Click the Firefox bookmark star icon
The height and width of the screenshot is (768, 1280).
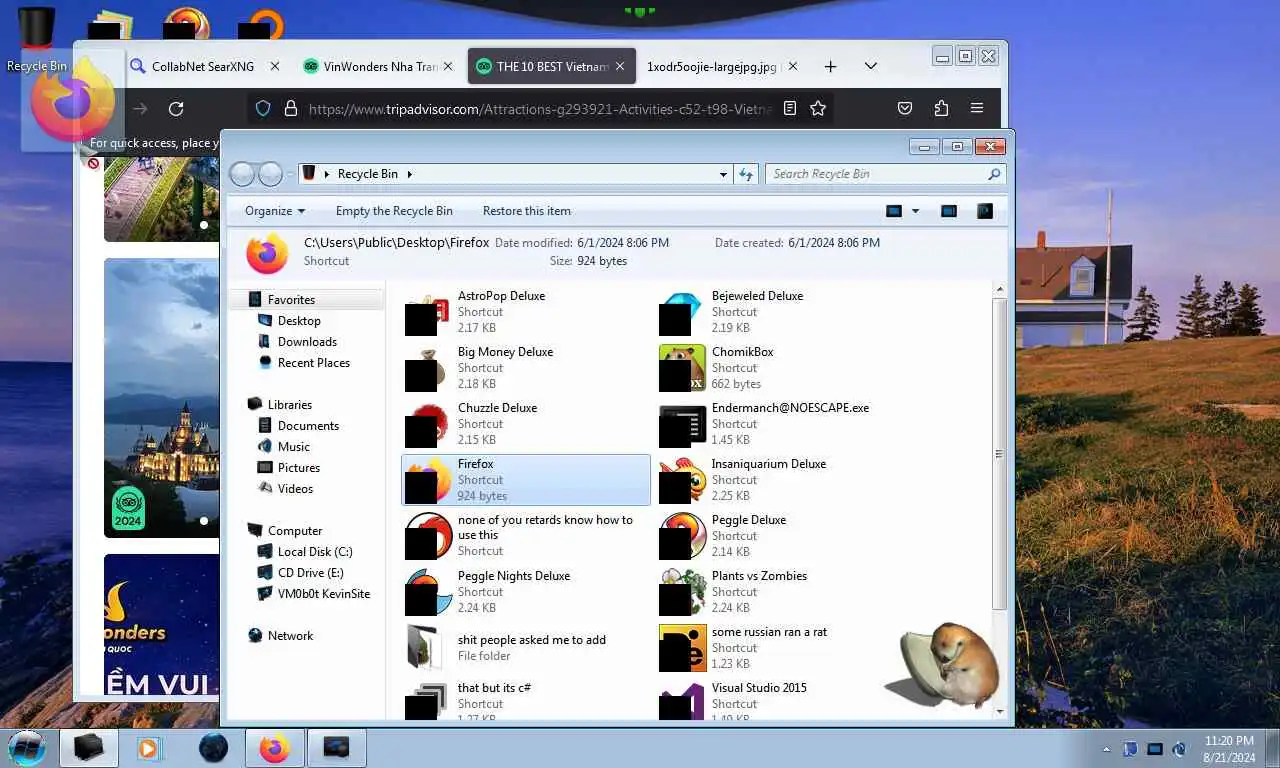tap(818, 109)
